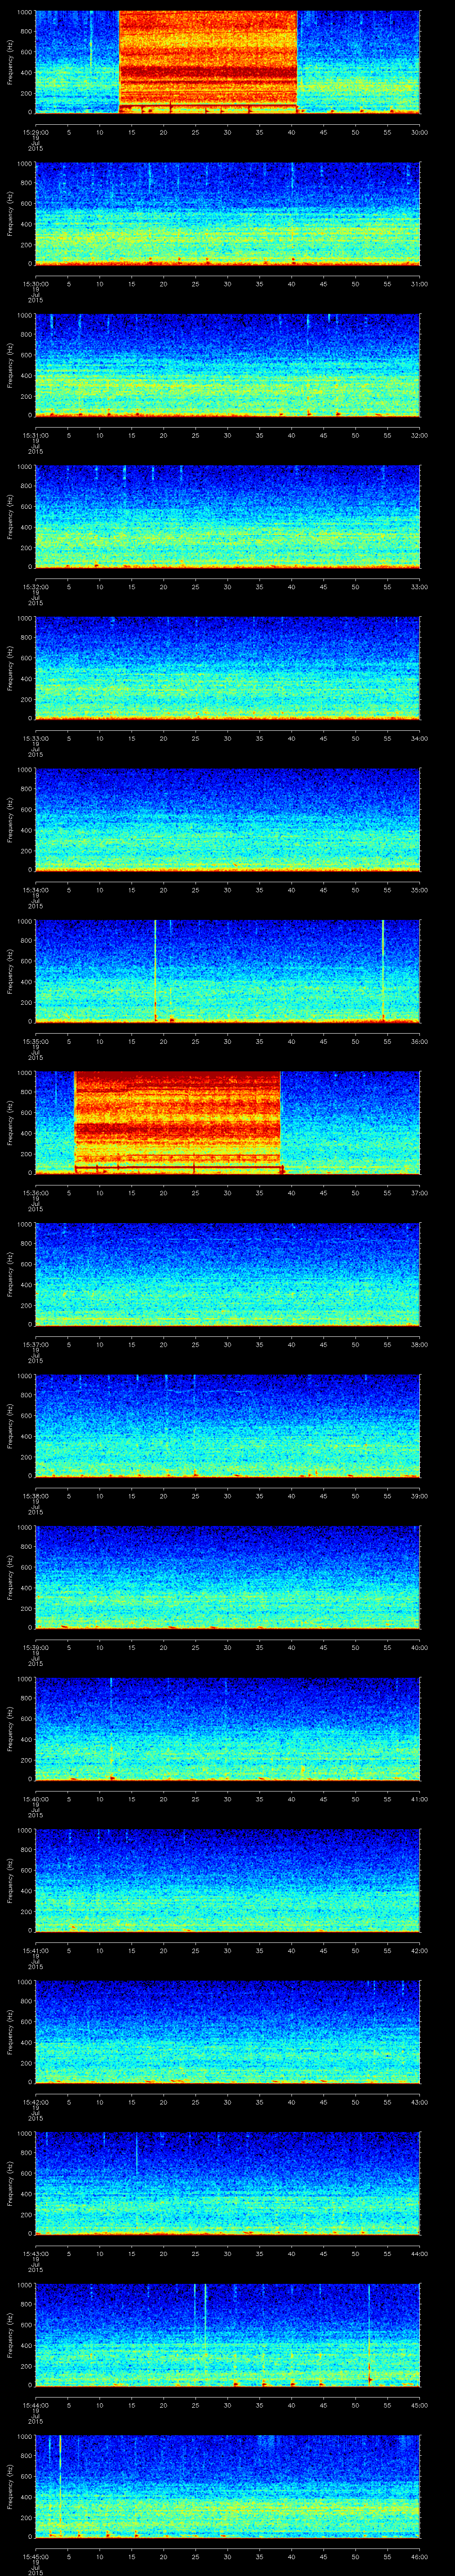Click the 15:45:00 start time label
This screenshot has width=455, height=2576.
(35, 2556)
